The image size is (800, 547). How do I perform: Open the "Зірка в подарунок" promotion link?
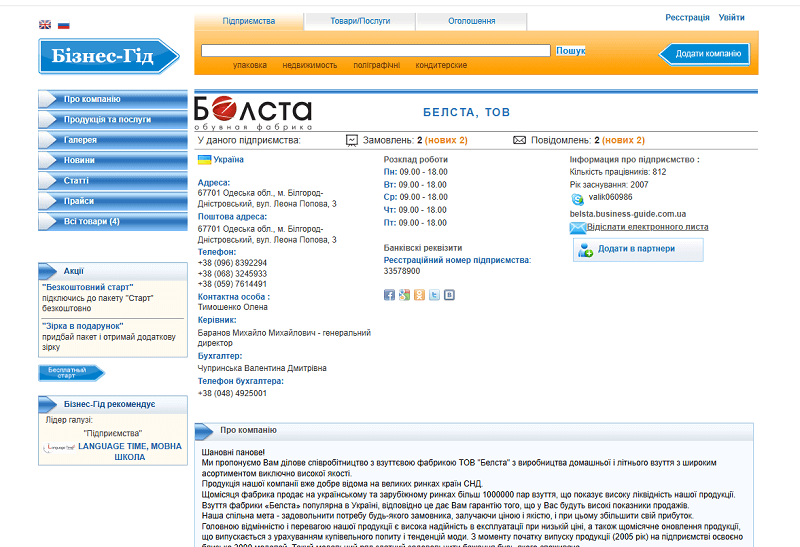tap(83, 326)
